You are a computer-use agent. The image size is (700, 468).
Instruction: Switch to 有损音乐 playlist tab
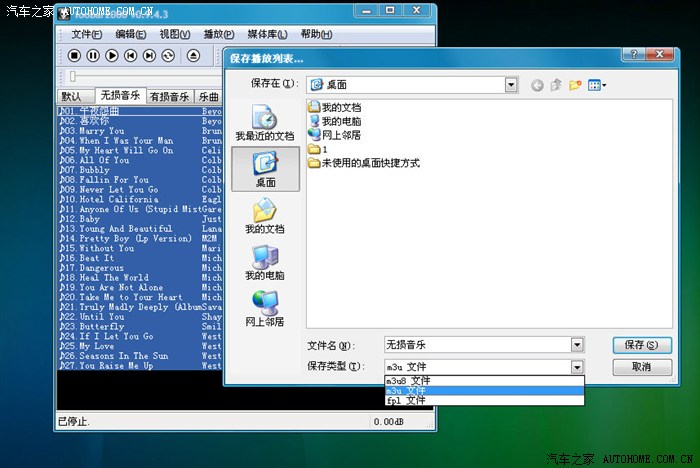coord(169,96)
